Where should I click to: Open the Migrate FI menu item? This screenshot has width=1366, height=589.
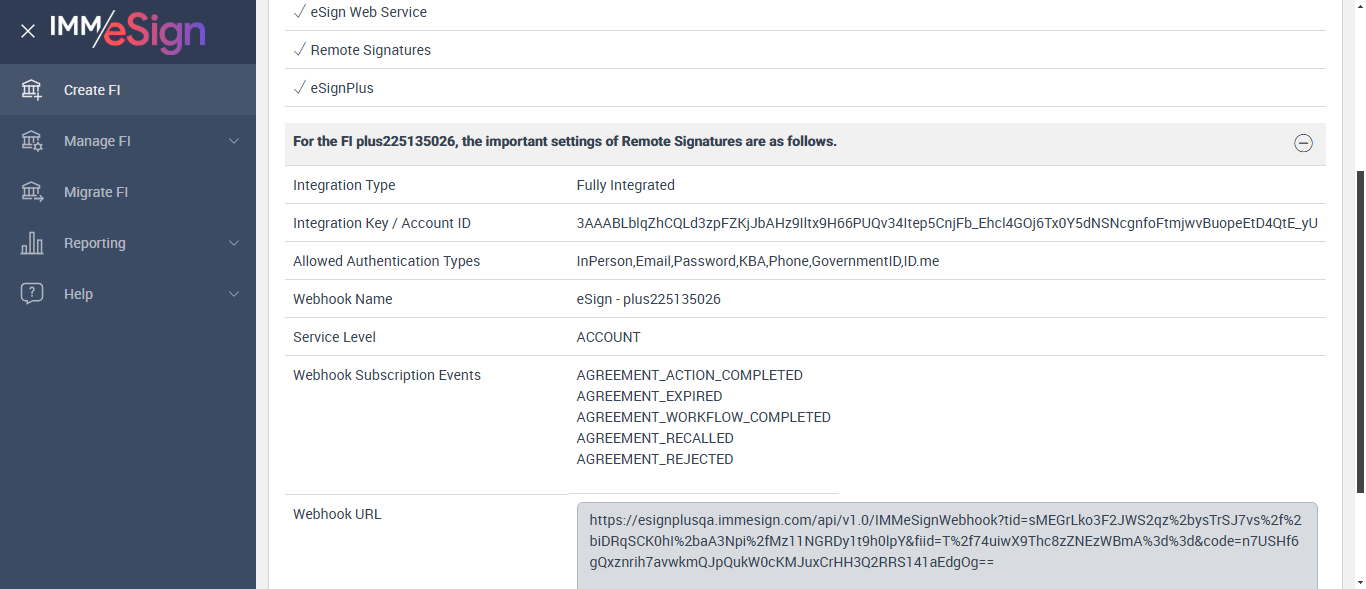[x=96, y=192]
